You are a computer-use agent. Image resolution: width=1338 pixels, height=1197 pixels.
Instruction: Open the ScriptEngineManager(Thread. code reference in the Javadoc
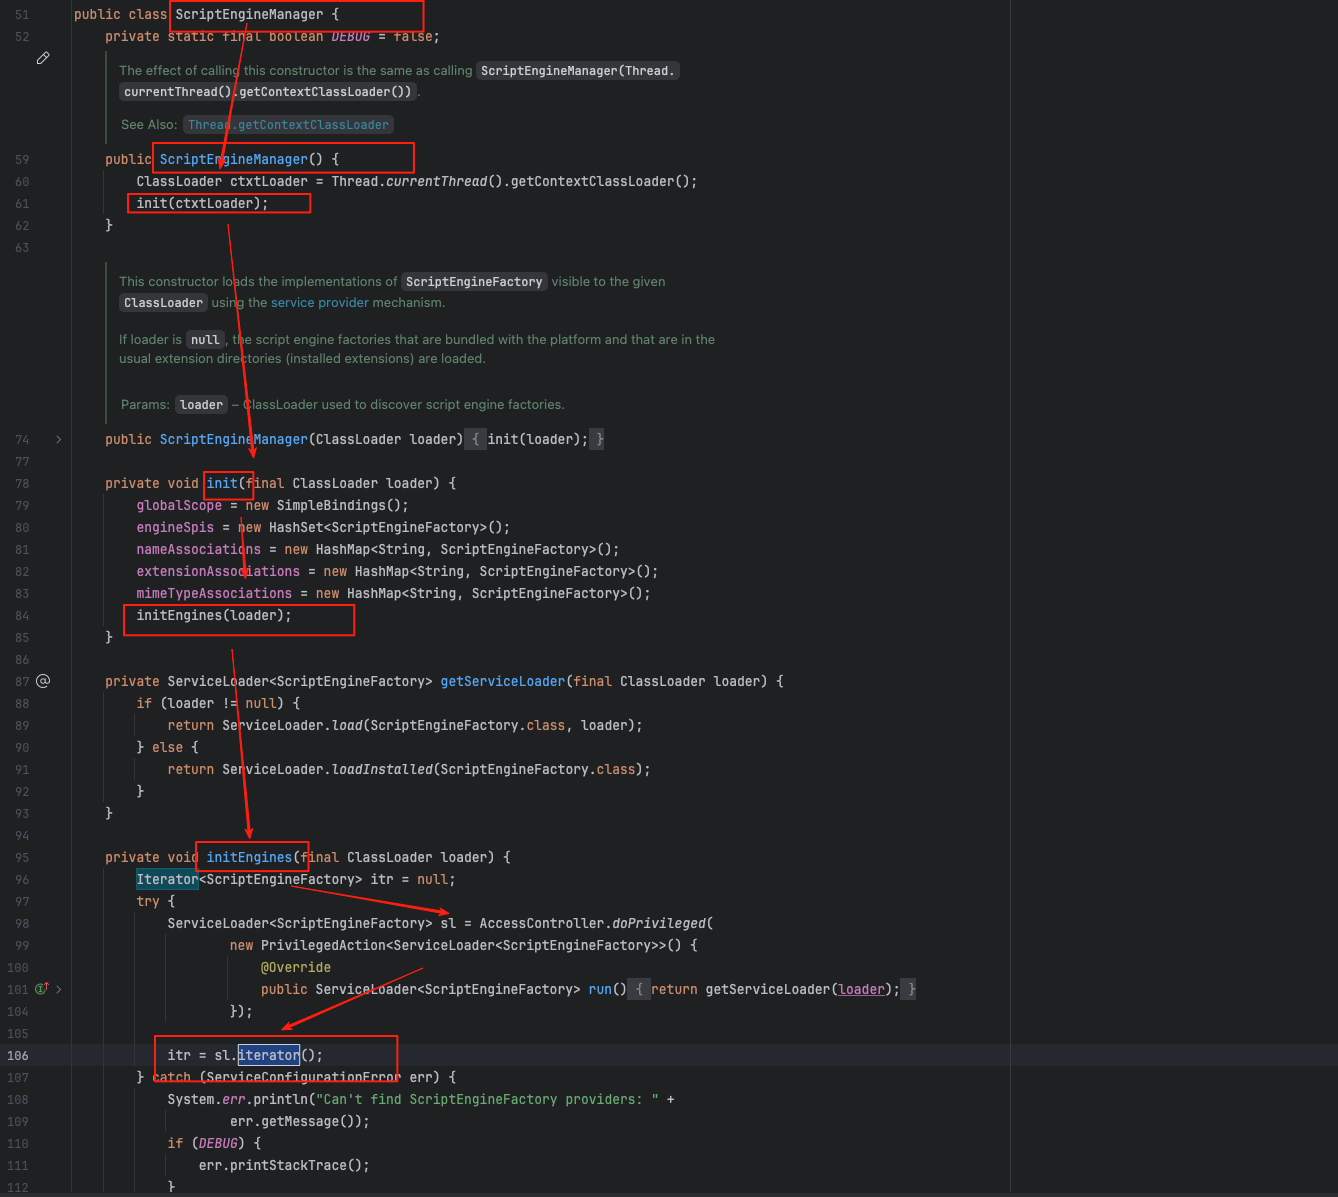tap(577, 70)
